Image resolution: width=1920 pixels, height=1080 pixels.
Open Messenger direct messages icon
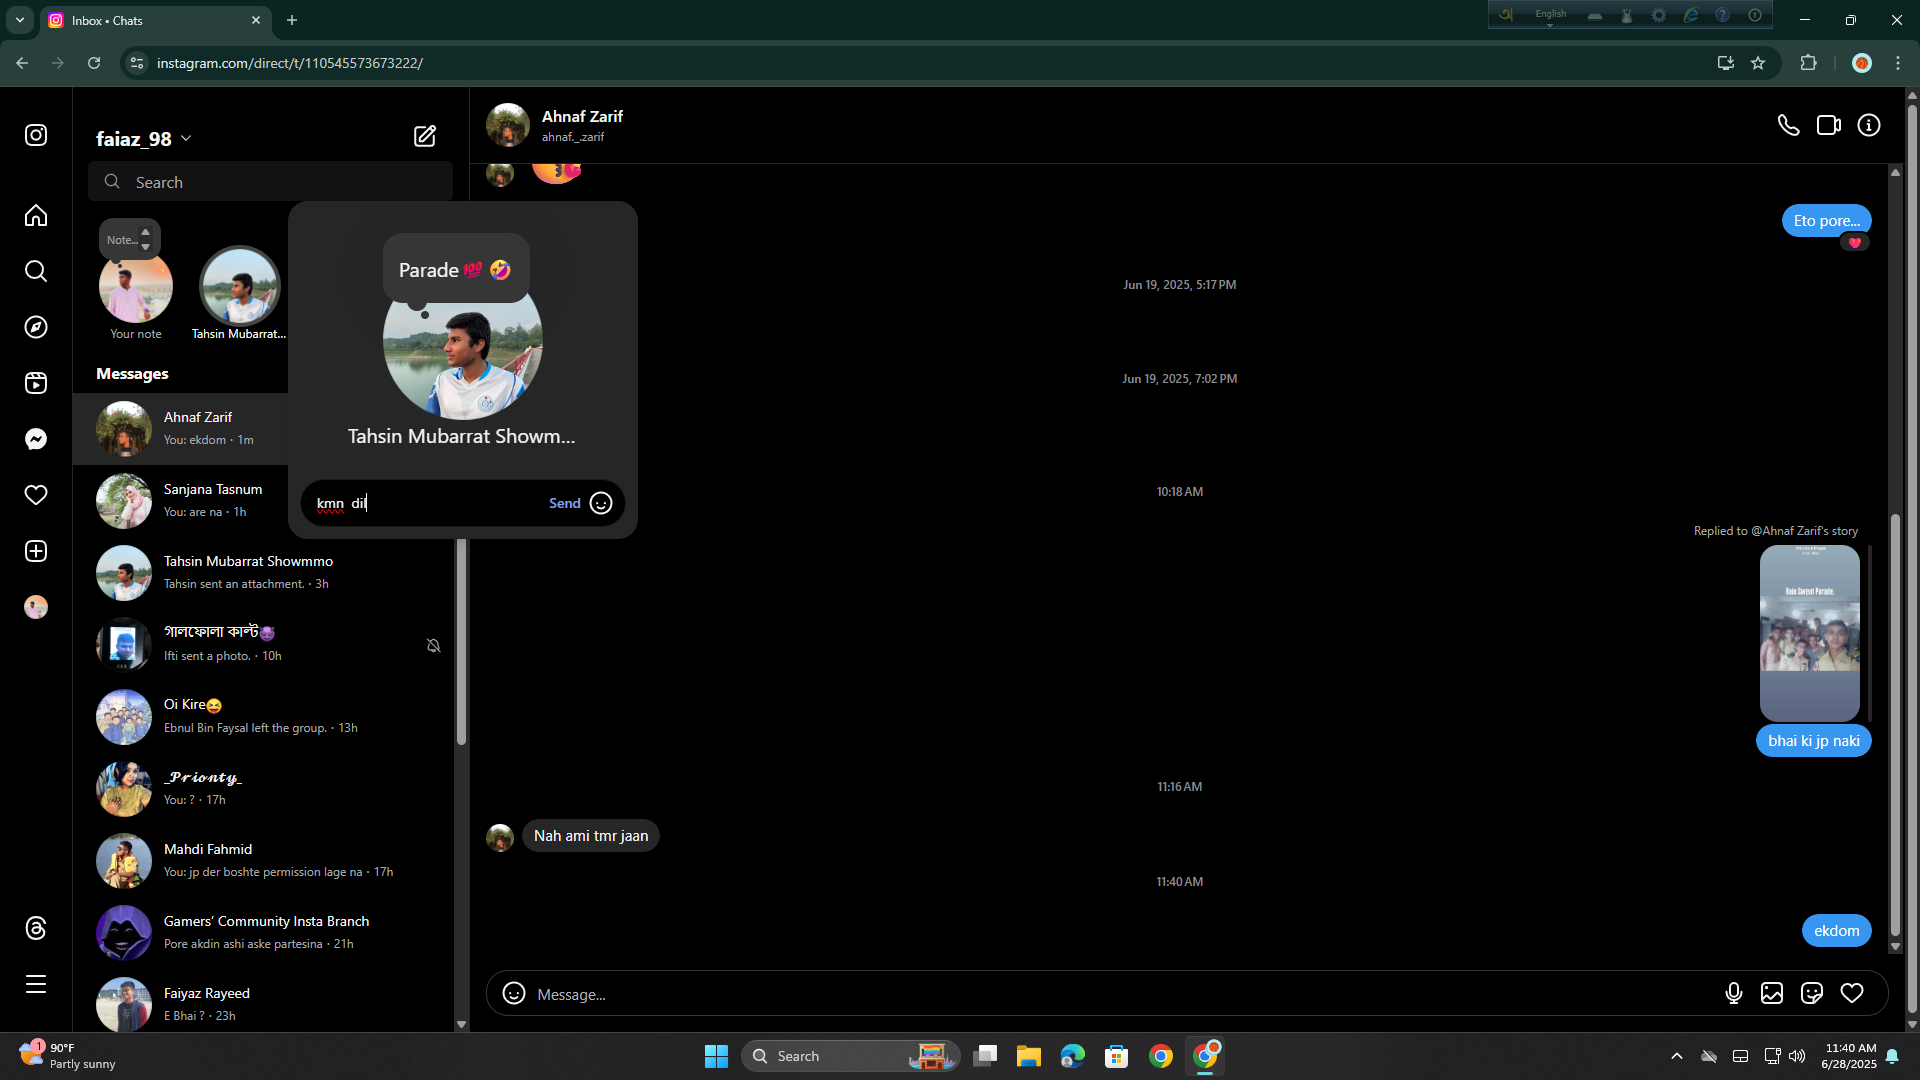pos(36,439)
